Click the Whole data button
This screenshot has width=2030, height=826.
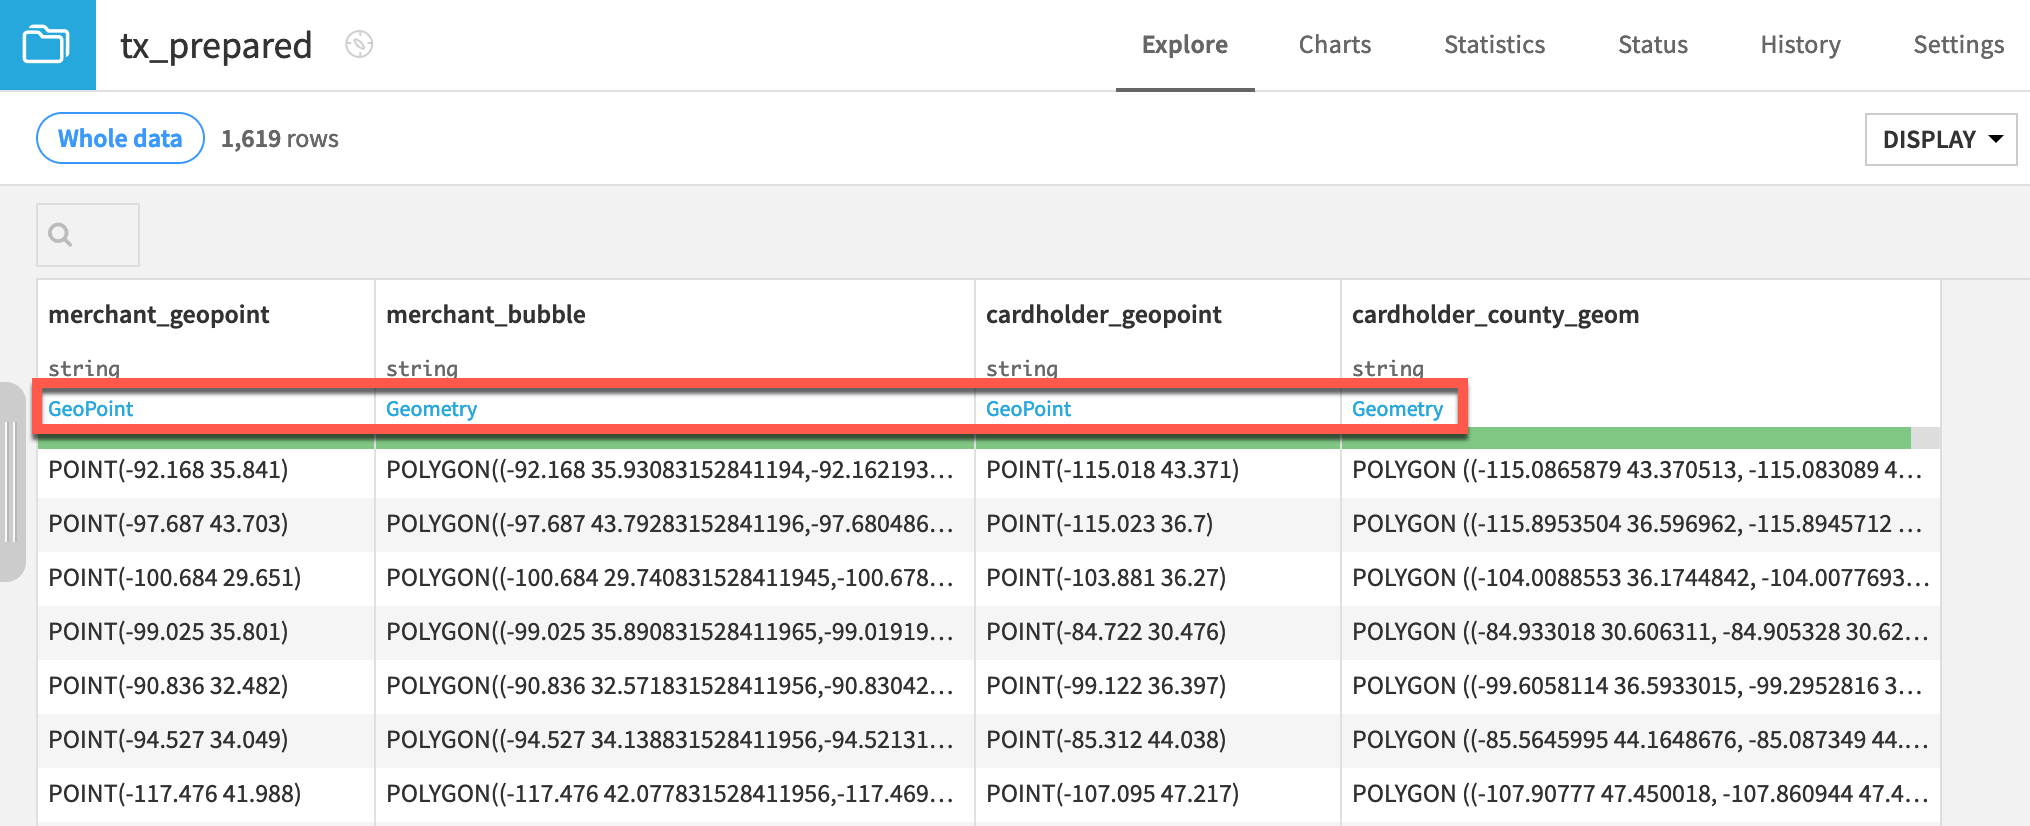pos(120,138)
